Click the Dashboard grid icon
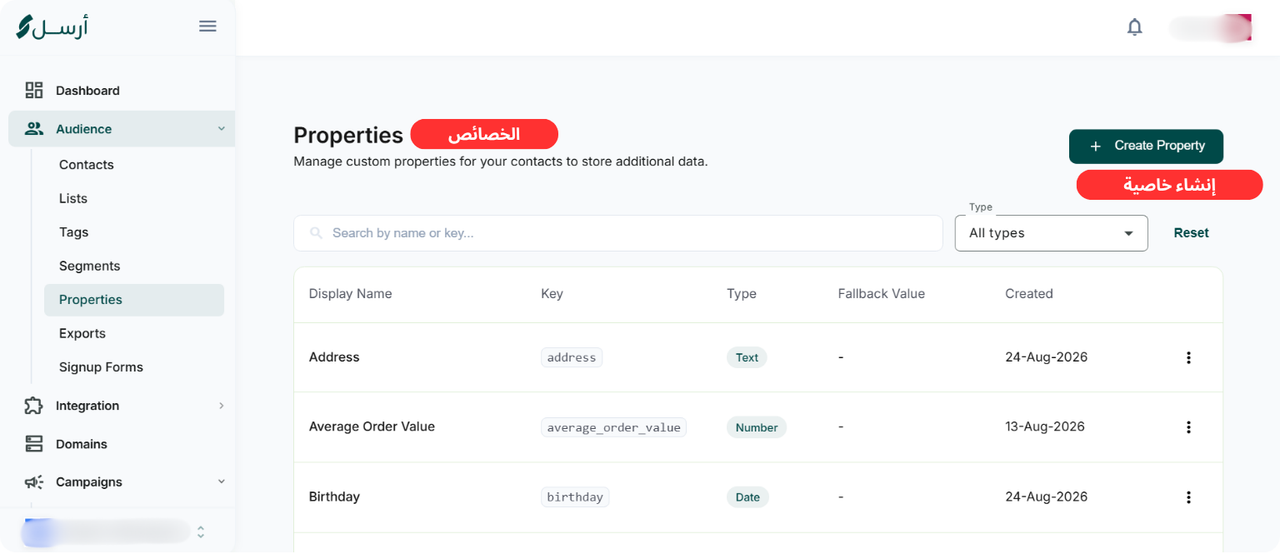 coord(34,90)
